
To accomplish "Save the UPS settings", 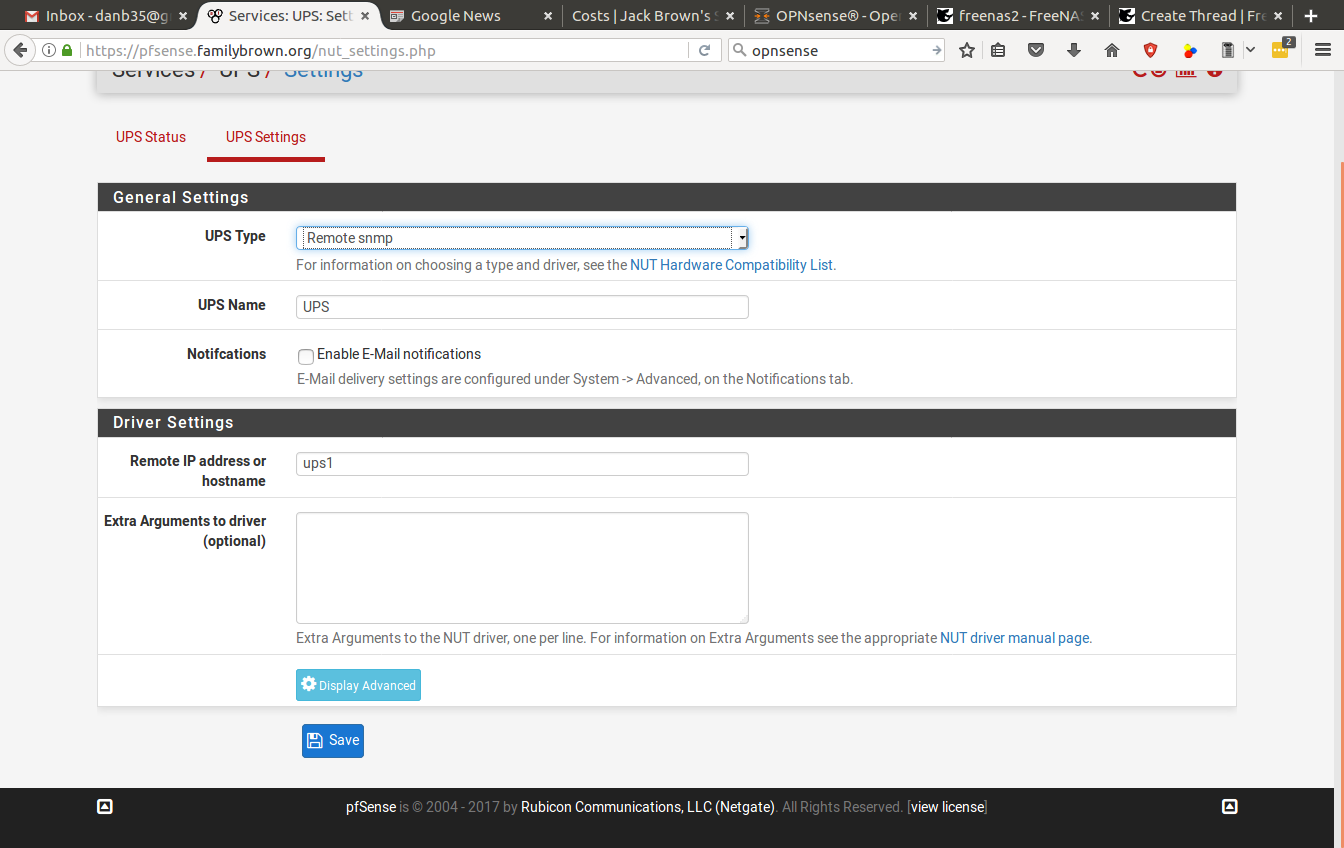I will pos(333,741).
